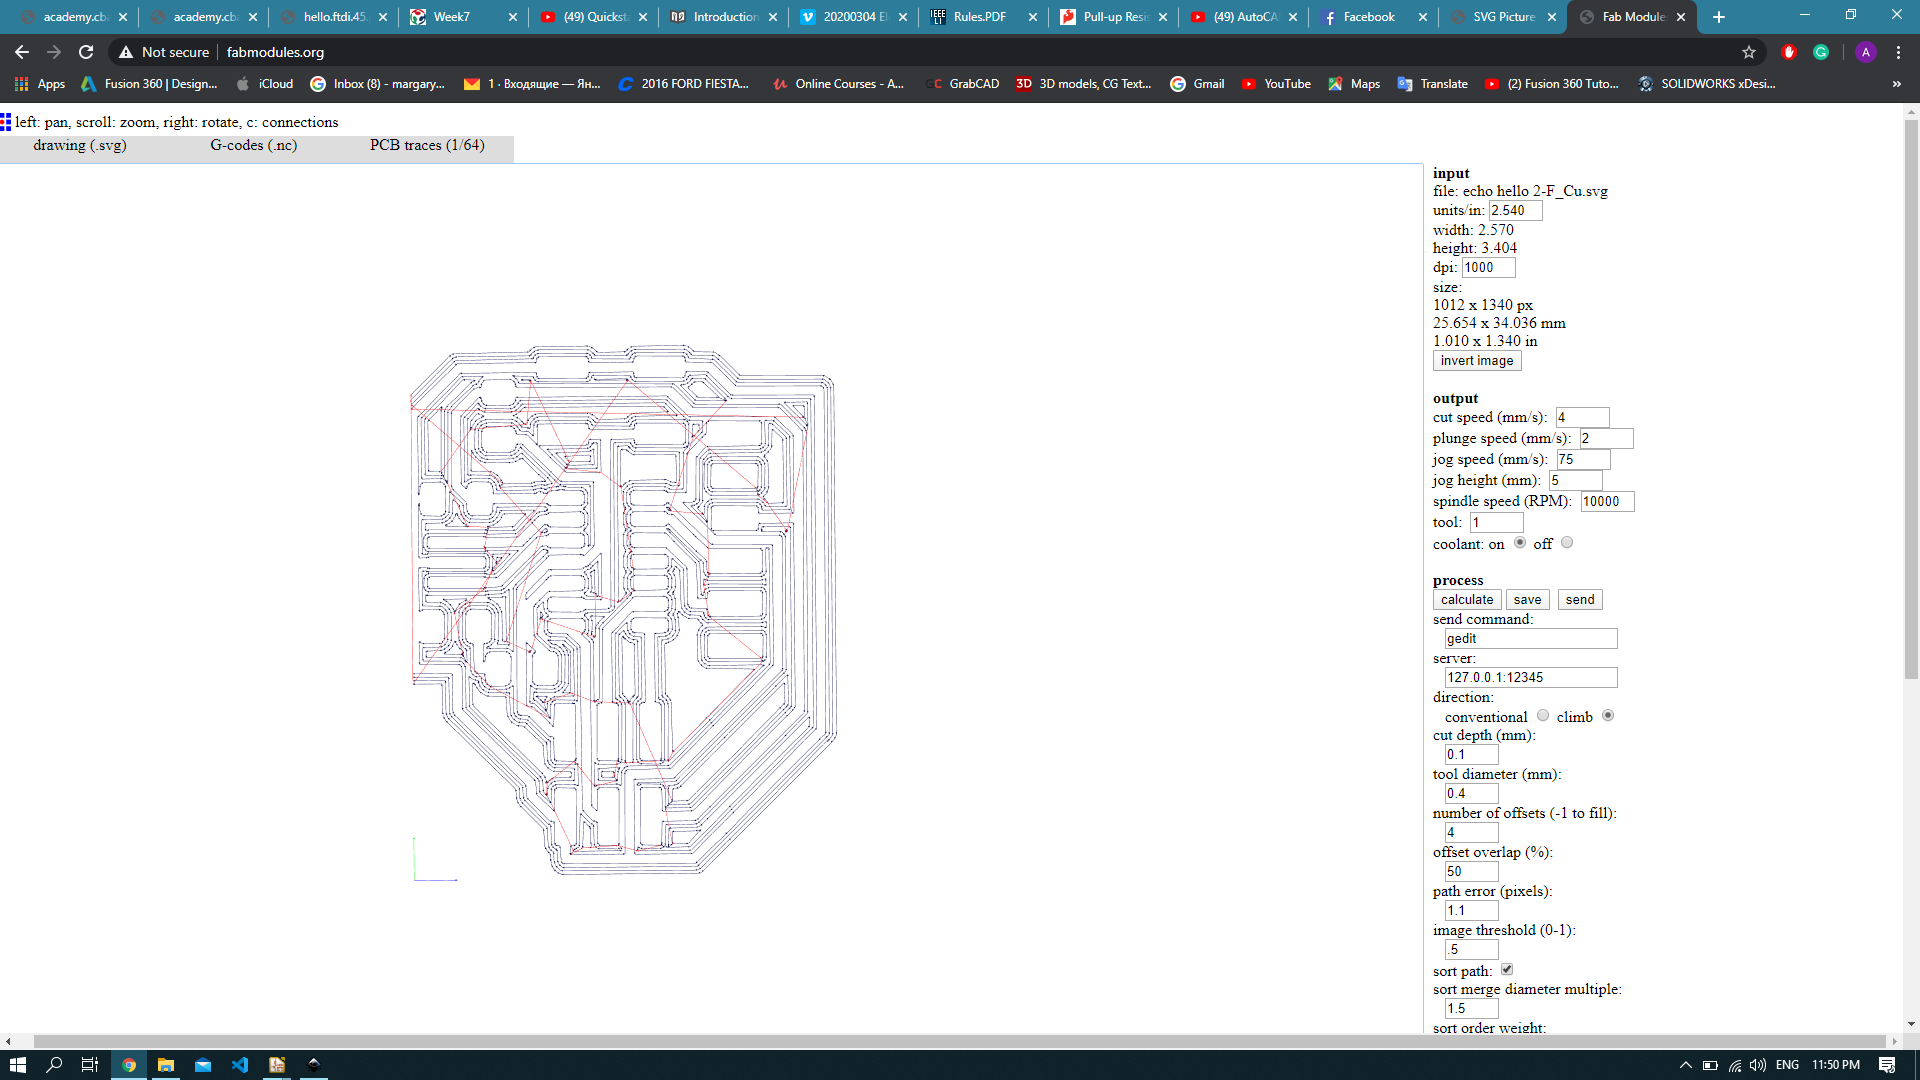This screenshot has height=1080, width=1920.
Task: Click the save button
Action: pos(1527,600)
